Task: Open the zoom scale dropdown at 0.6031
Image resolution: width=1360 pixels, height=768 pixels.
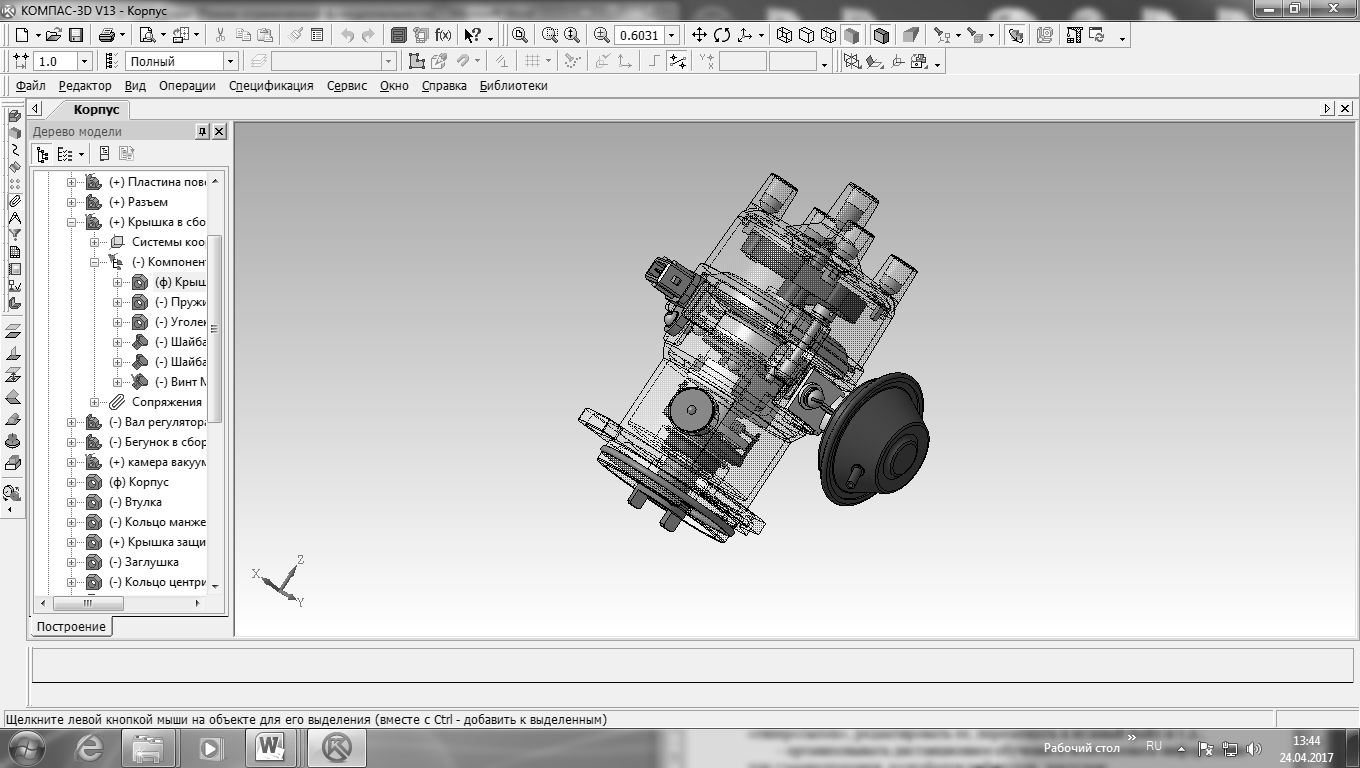Action: pos(671,35)
